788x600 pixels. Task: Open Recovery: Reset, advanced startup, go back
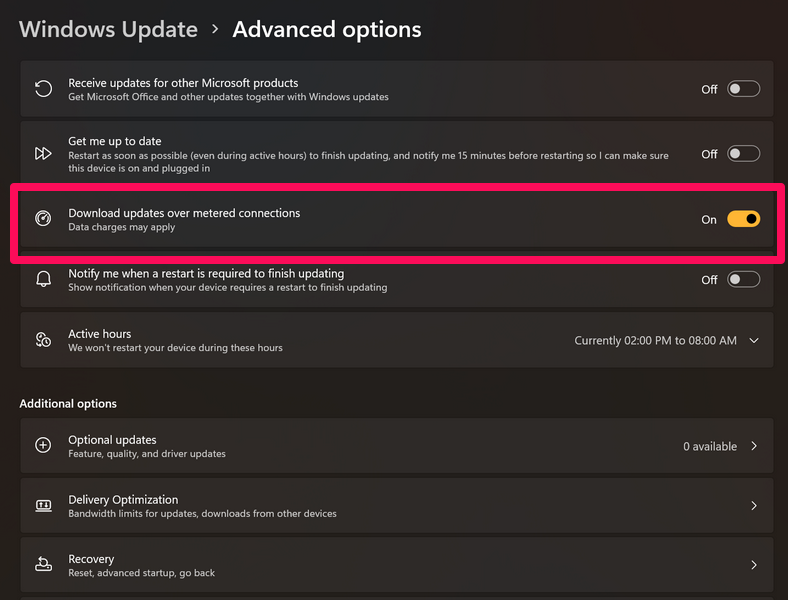click(141, 573)
